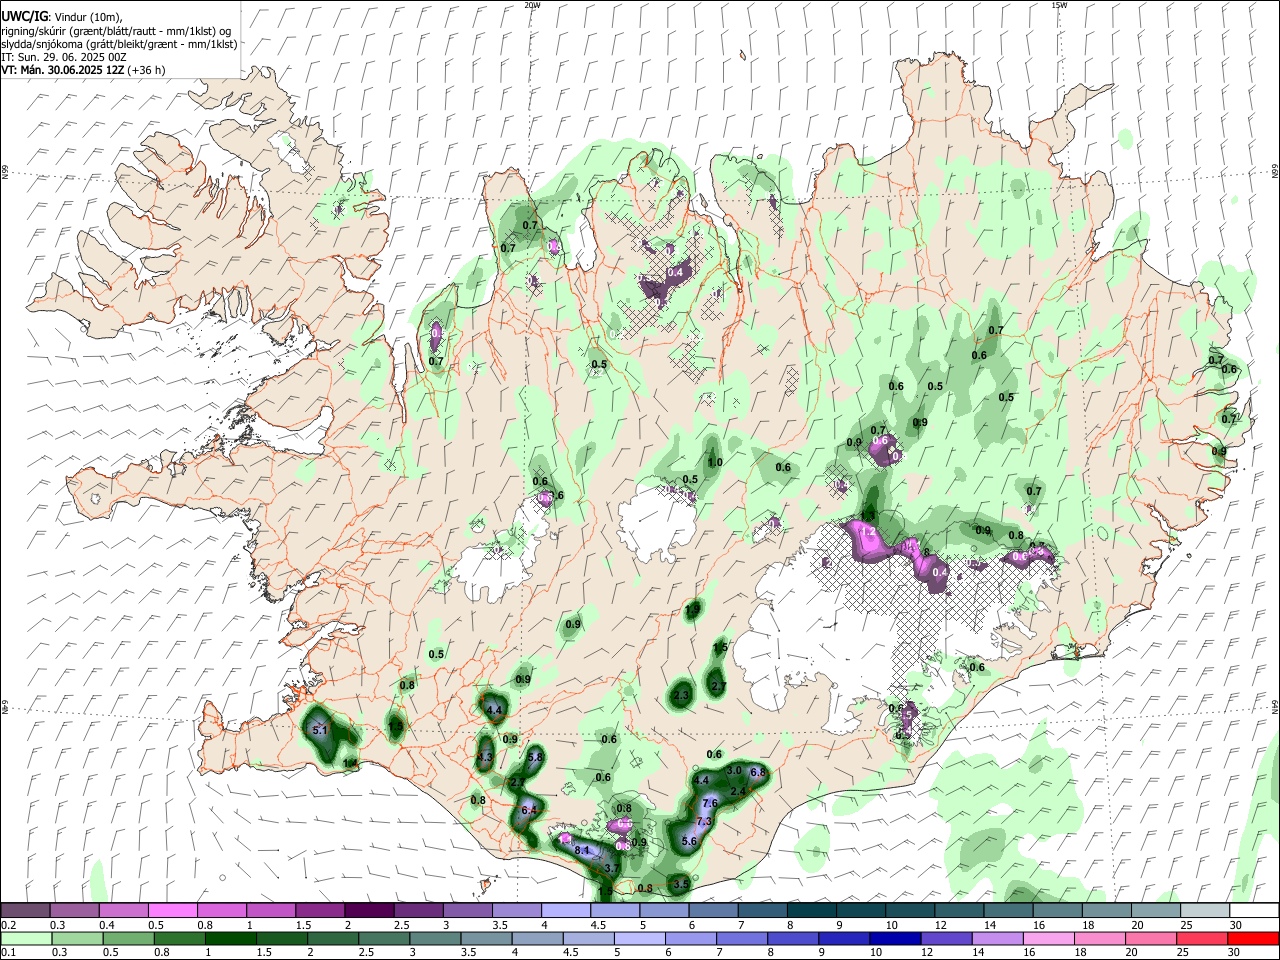Viewport: 1280px width, 960px height.
Task: Click the UWC/IG title text
Action: pos(24,17)
